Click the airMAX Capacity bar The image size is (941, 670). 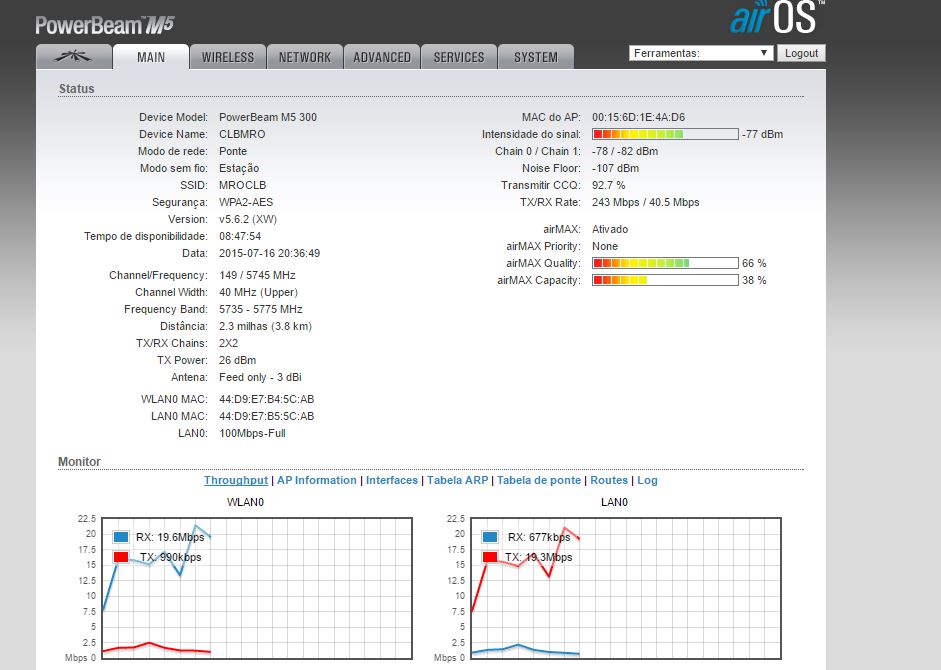(665, 280)
